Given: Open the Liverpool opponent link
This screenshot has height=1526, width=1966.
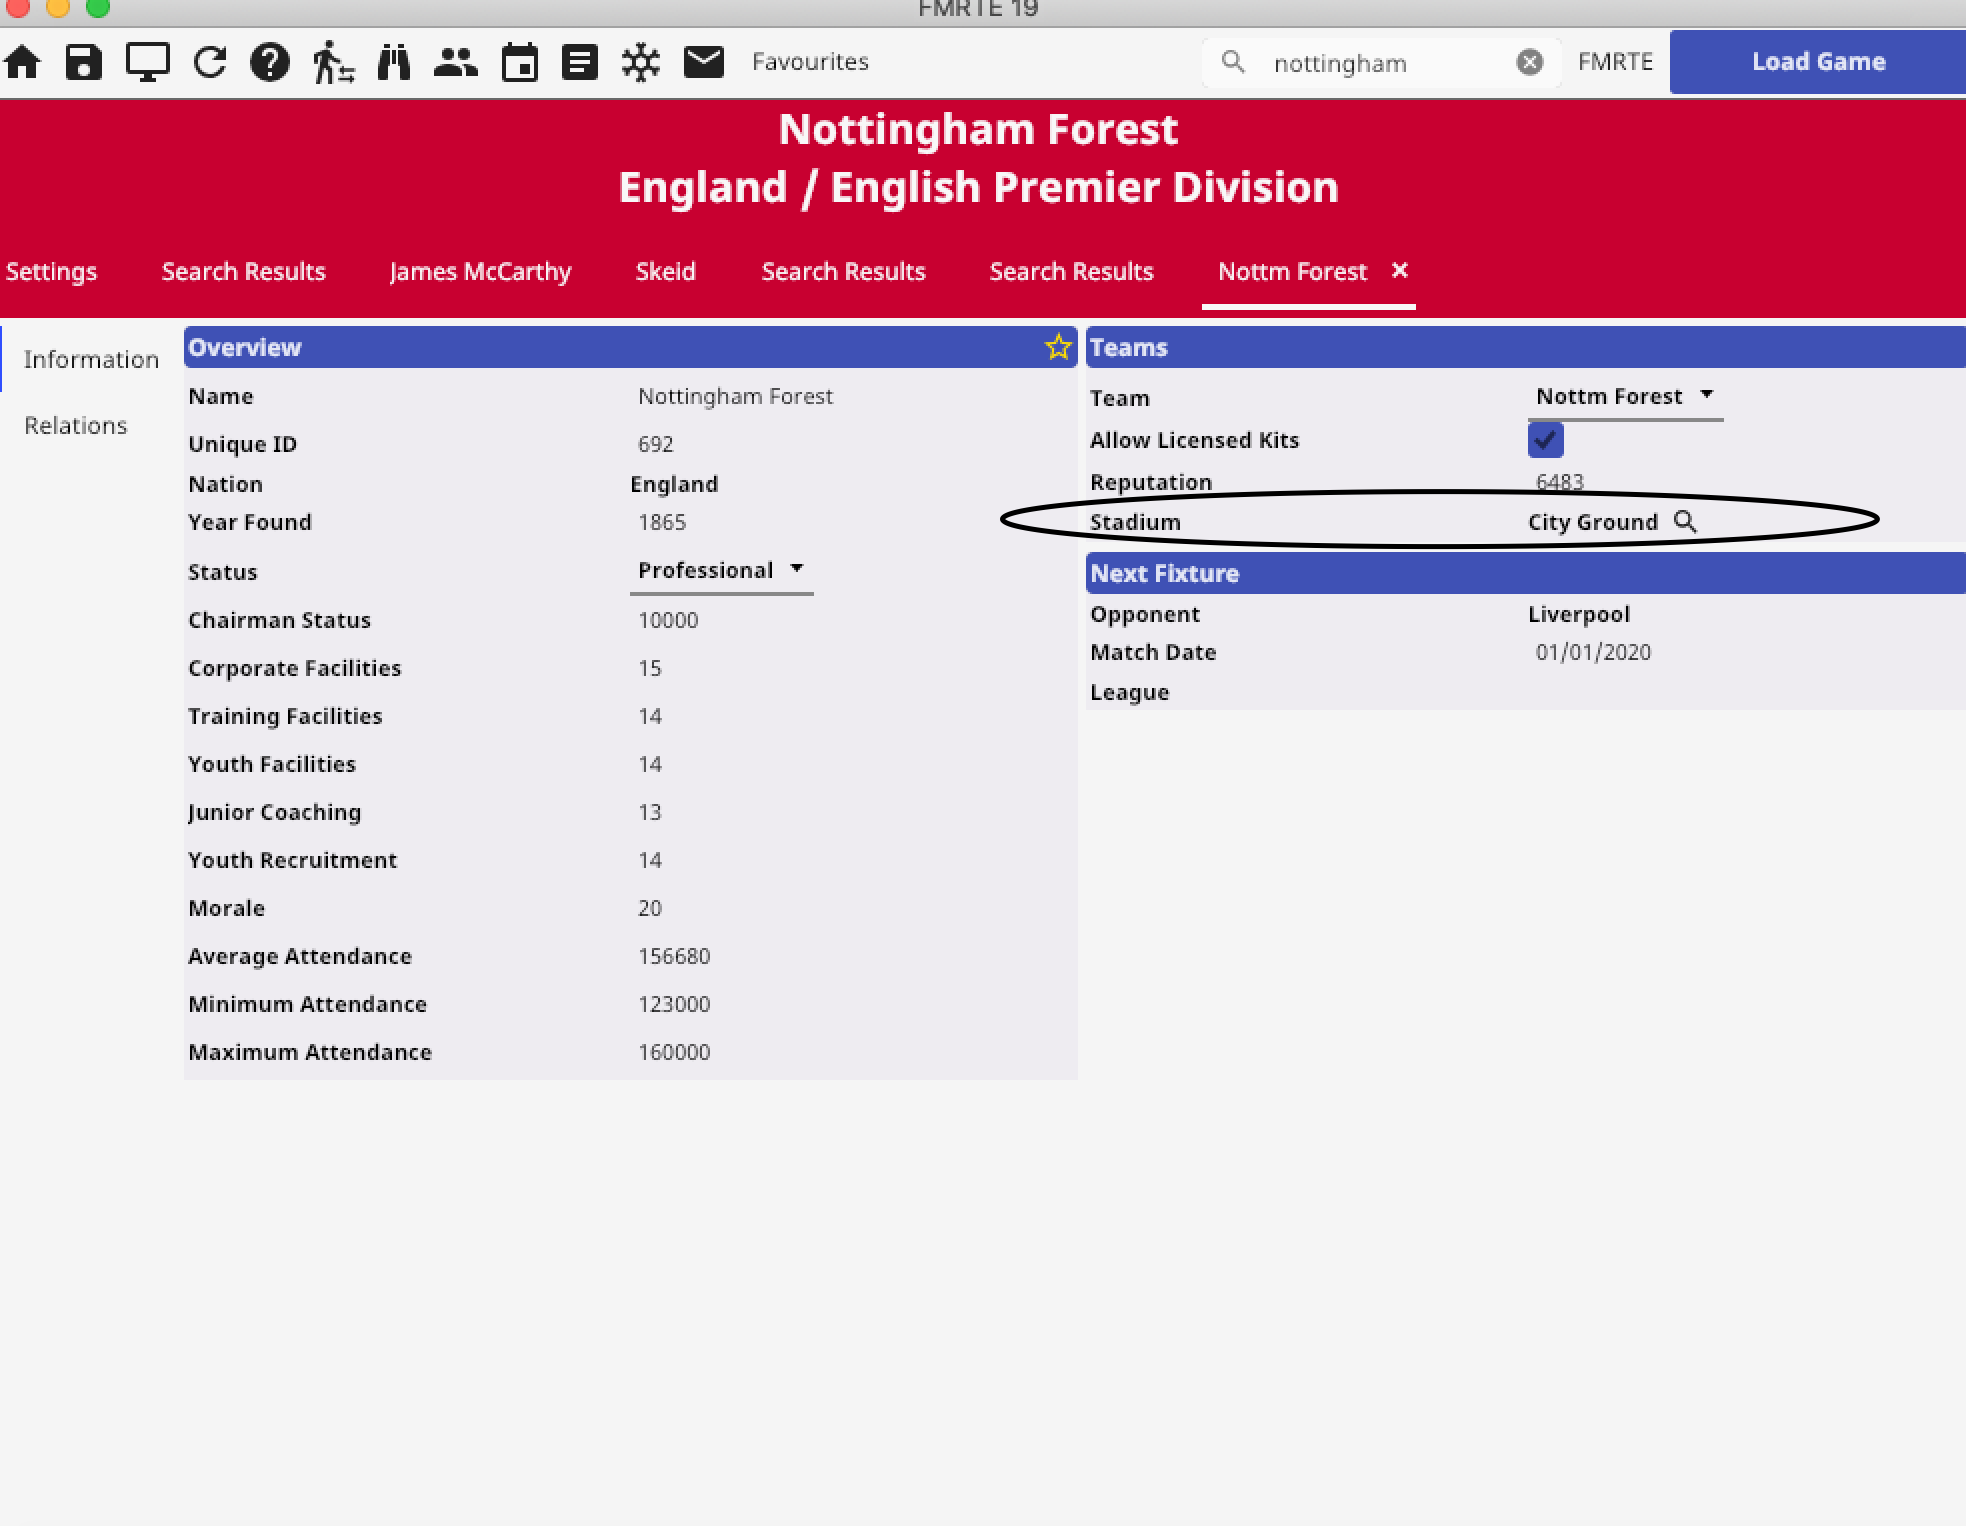Looking at the screenshot, I should click(x=1579, y=614).
